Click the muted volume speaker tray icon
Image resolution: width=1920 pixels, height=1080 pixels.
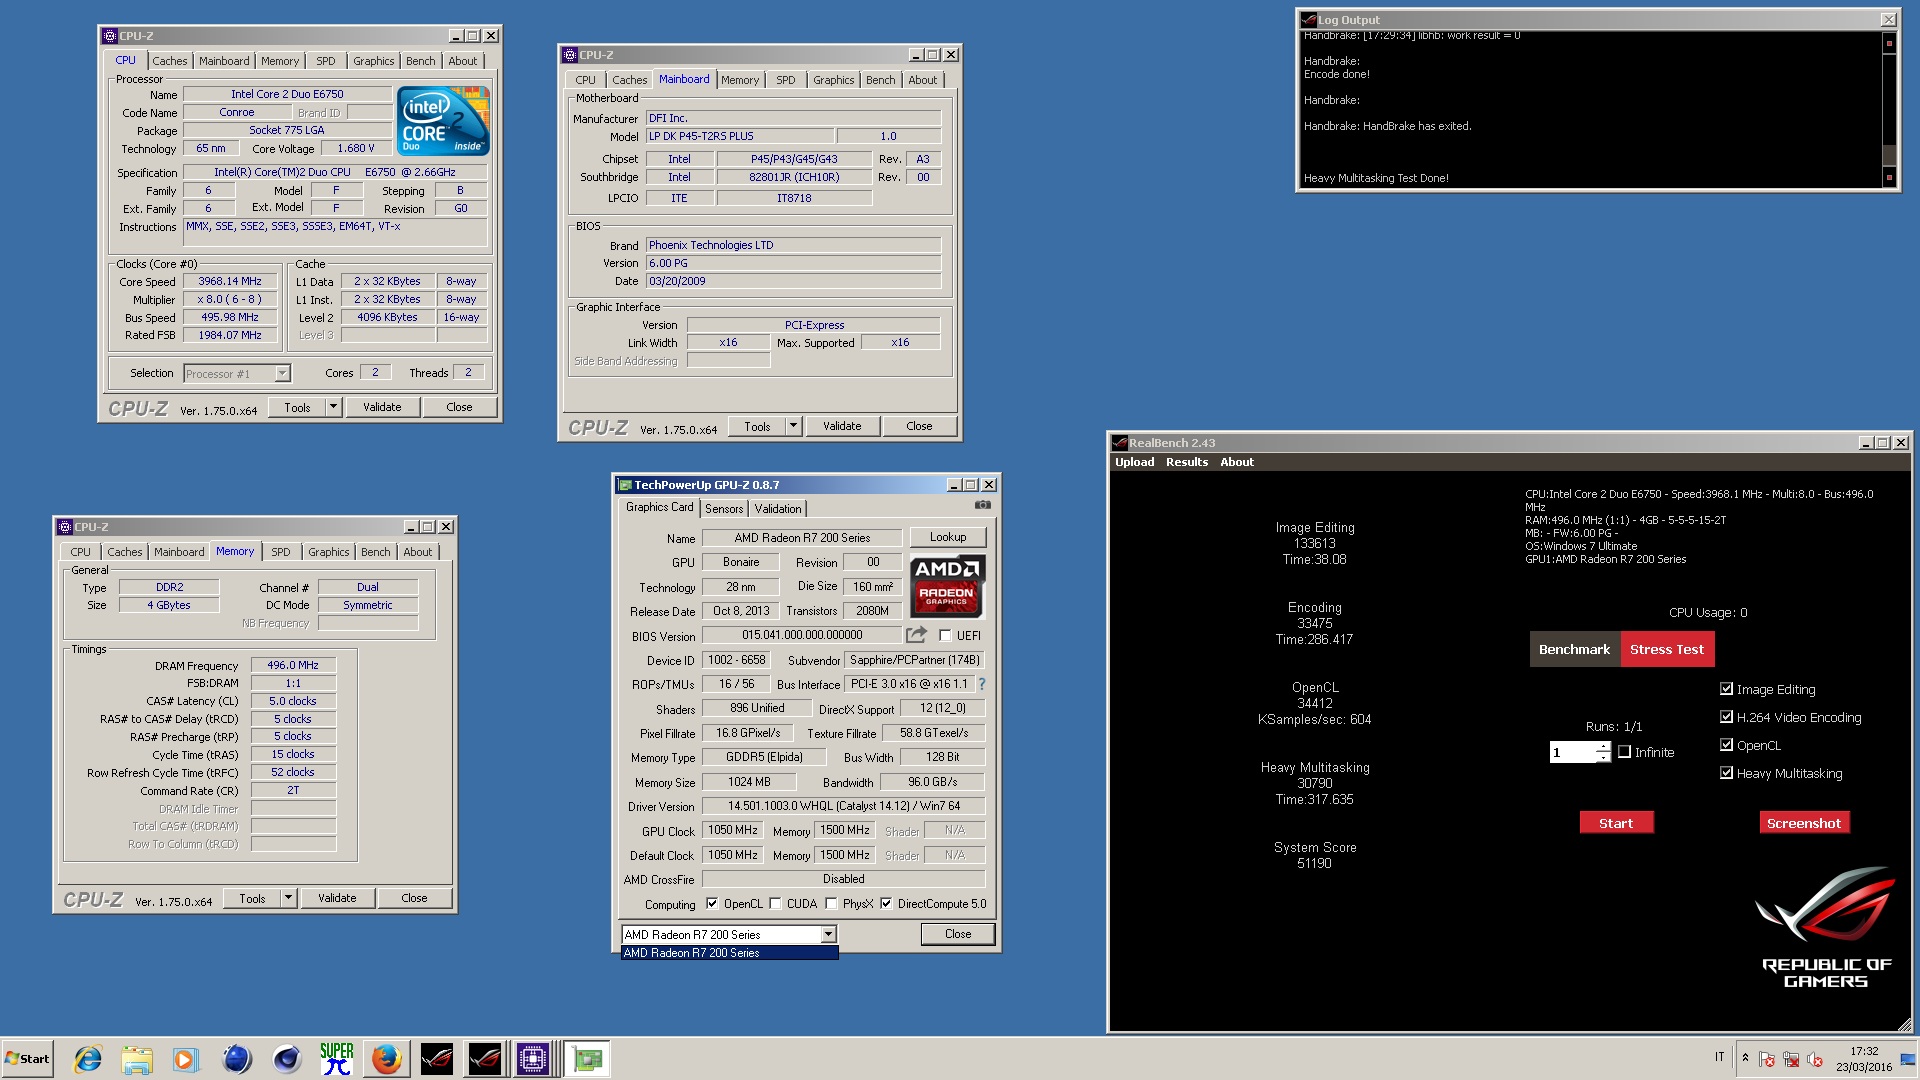[1815, 1059]
